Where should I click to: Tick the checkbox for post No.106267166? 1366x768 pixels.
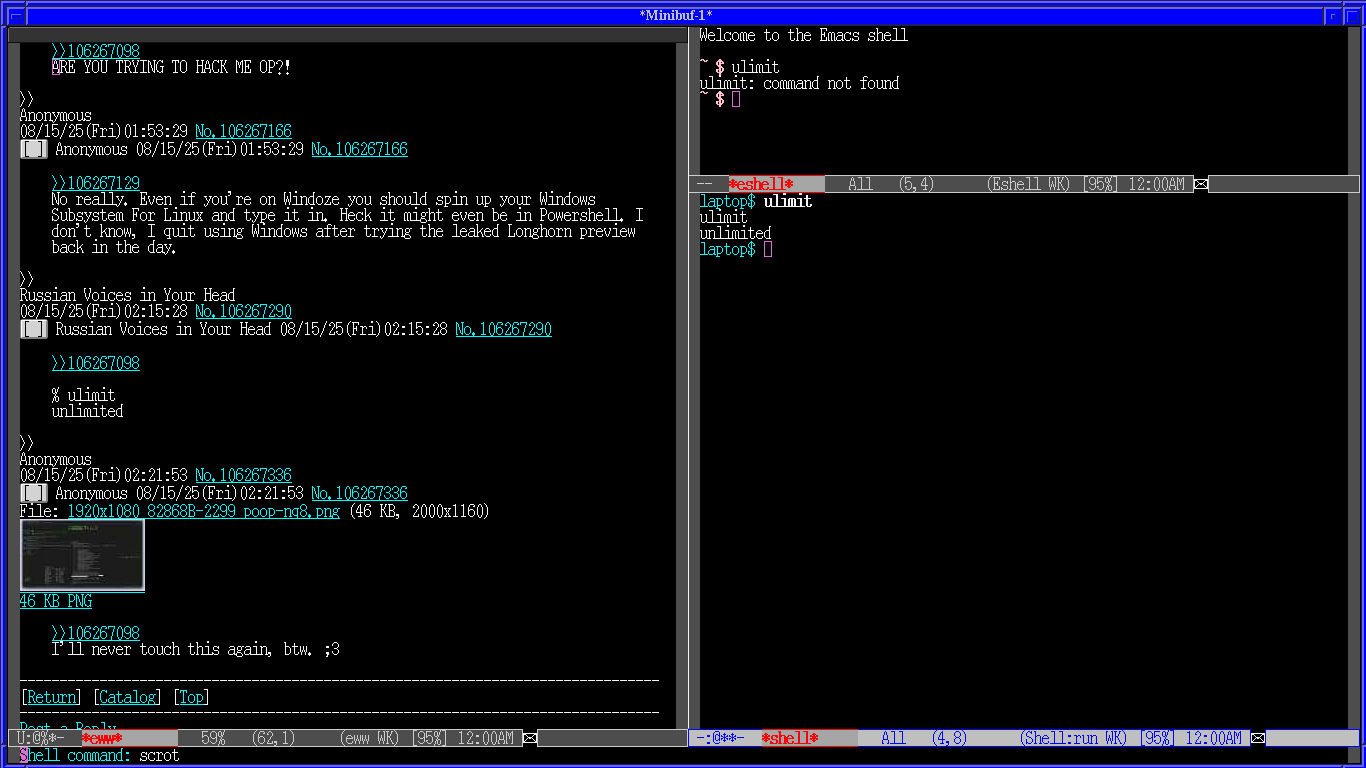pyautogui.click(x=34, y=150)
